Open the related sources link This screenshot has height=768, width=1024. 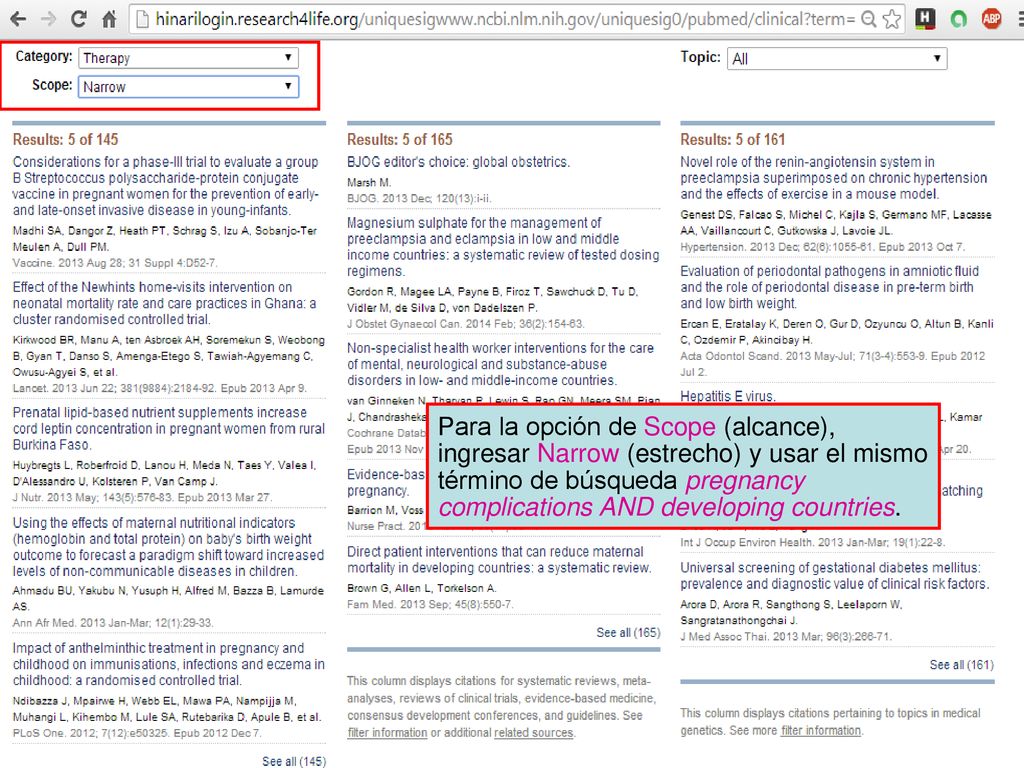534,733
